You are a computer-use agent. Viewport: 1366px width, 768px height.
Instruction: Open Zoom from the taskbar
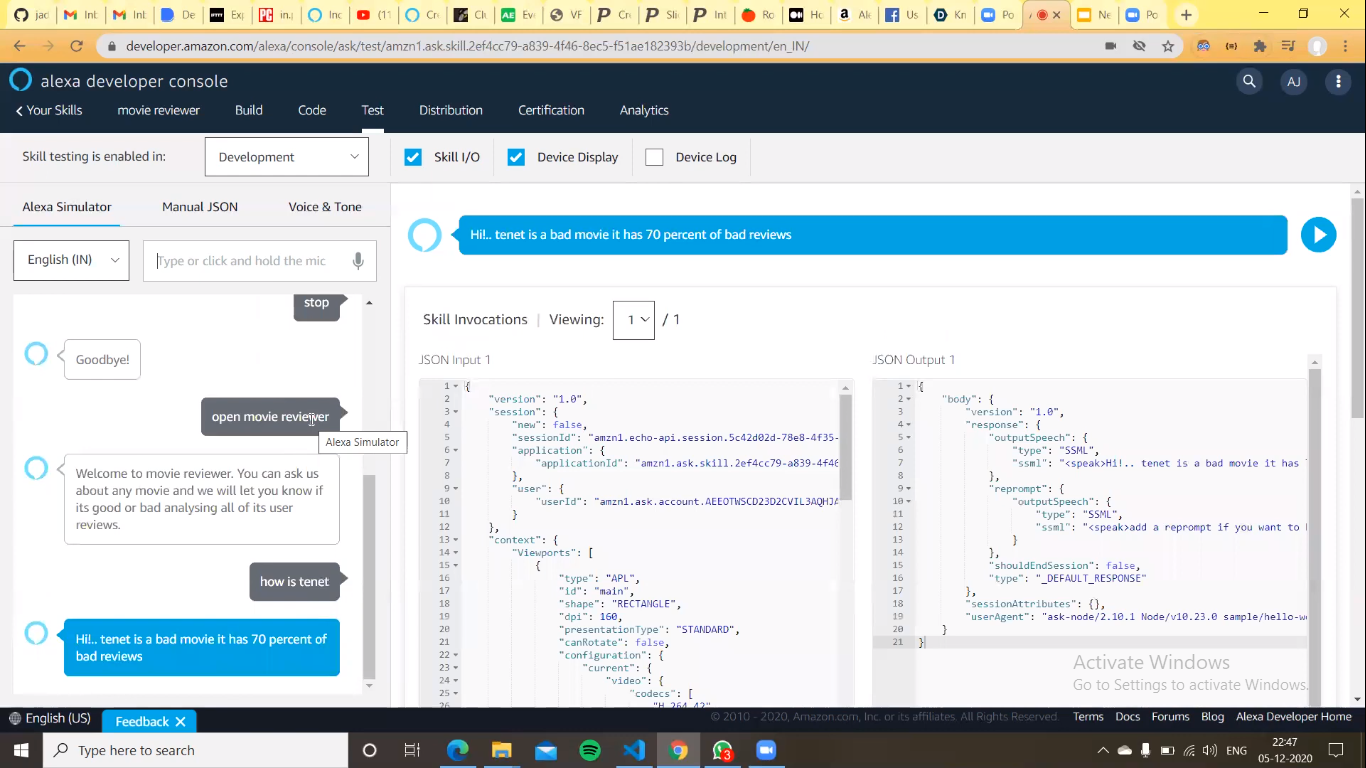point(766,750)
